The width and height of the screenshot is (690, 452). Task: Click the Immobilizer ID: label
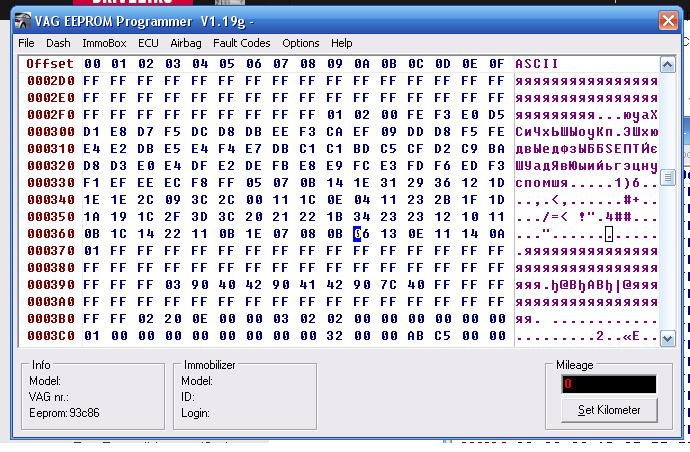pos(187,397)
